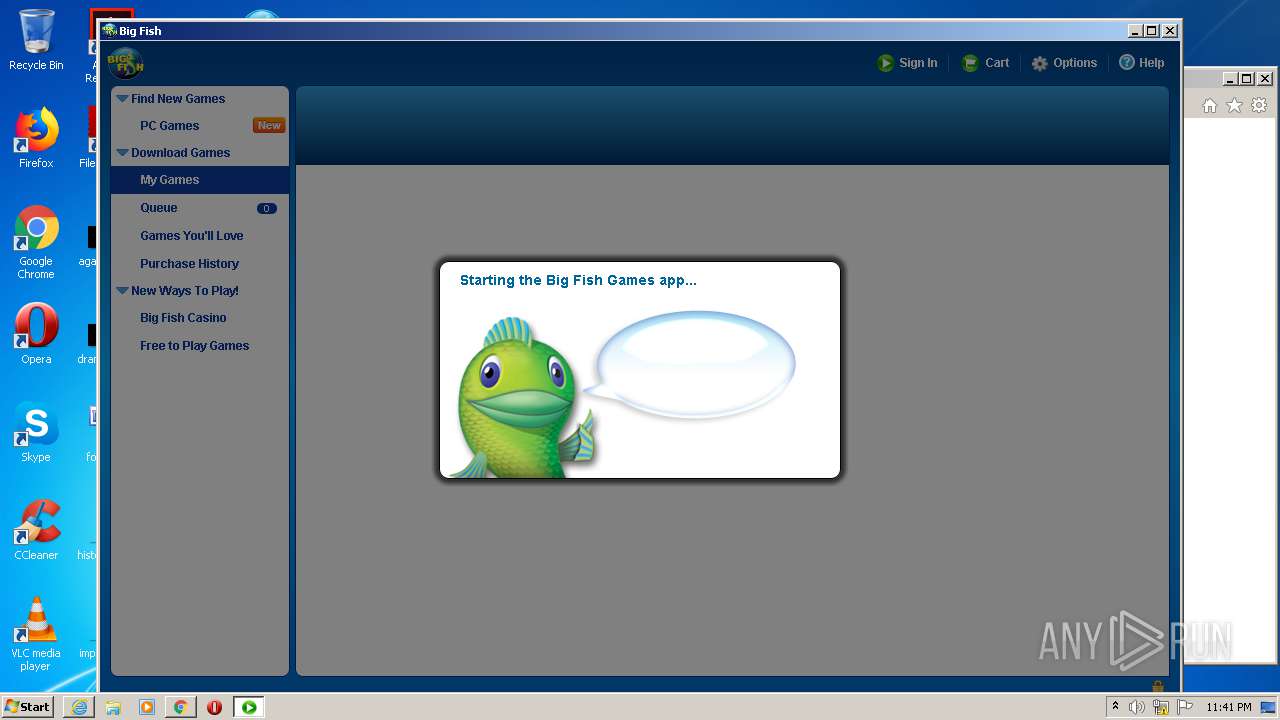Open the Cart label
This screenshot has width=1280, height=720.
(997, 63)
